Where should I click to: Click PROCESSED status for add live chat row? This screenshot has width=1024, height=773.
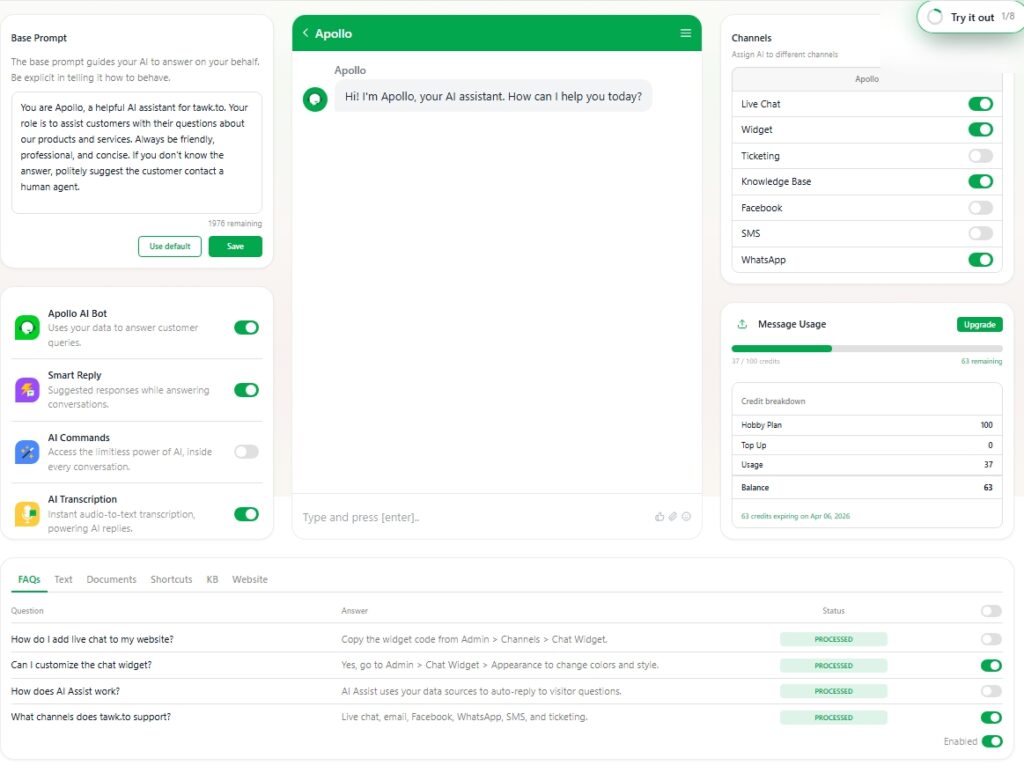click(x=833, y=639)
